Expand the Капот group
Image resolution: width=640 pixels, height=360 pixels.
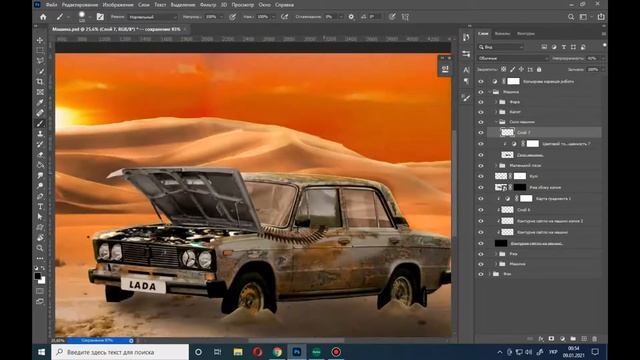tap(496, 112)
